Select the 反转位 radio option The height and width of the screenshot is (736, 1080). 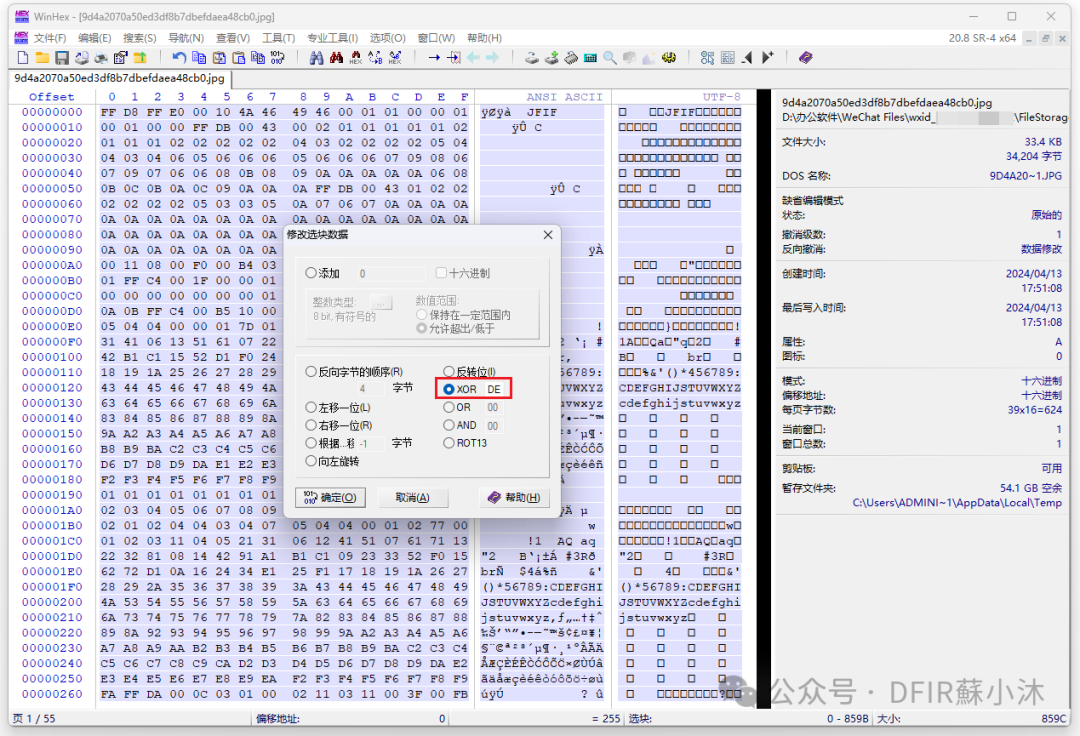pyautogui.click(x=449, y=372)
